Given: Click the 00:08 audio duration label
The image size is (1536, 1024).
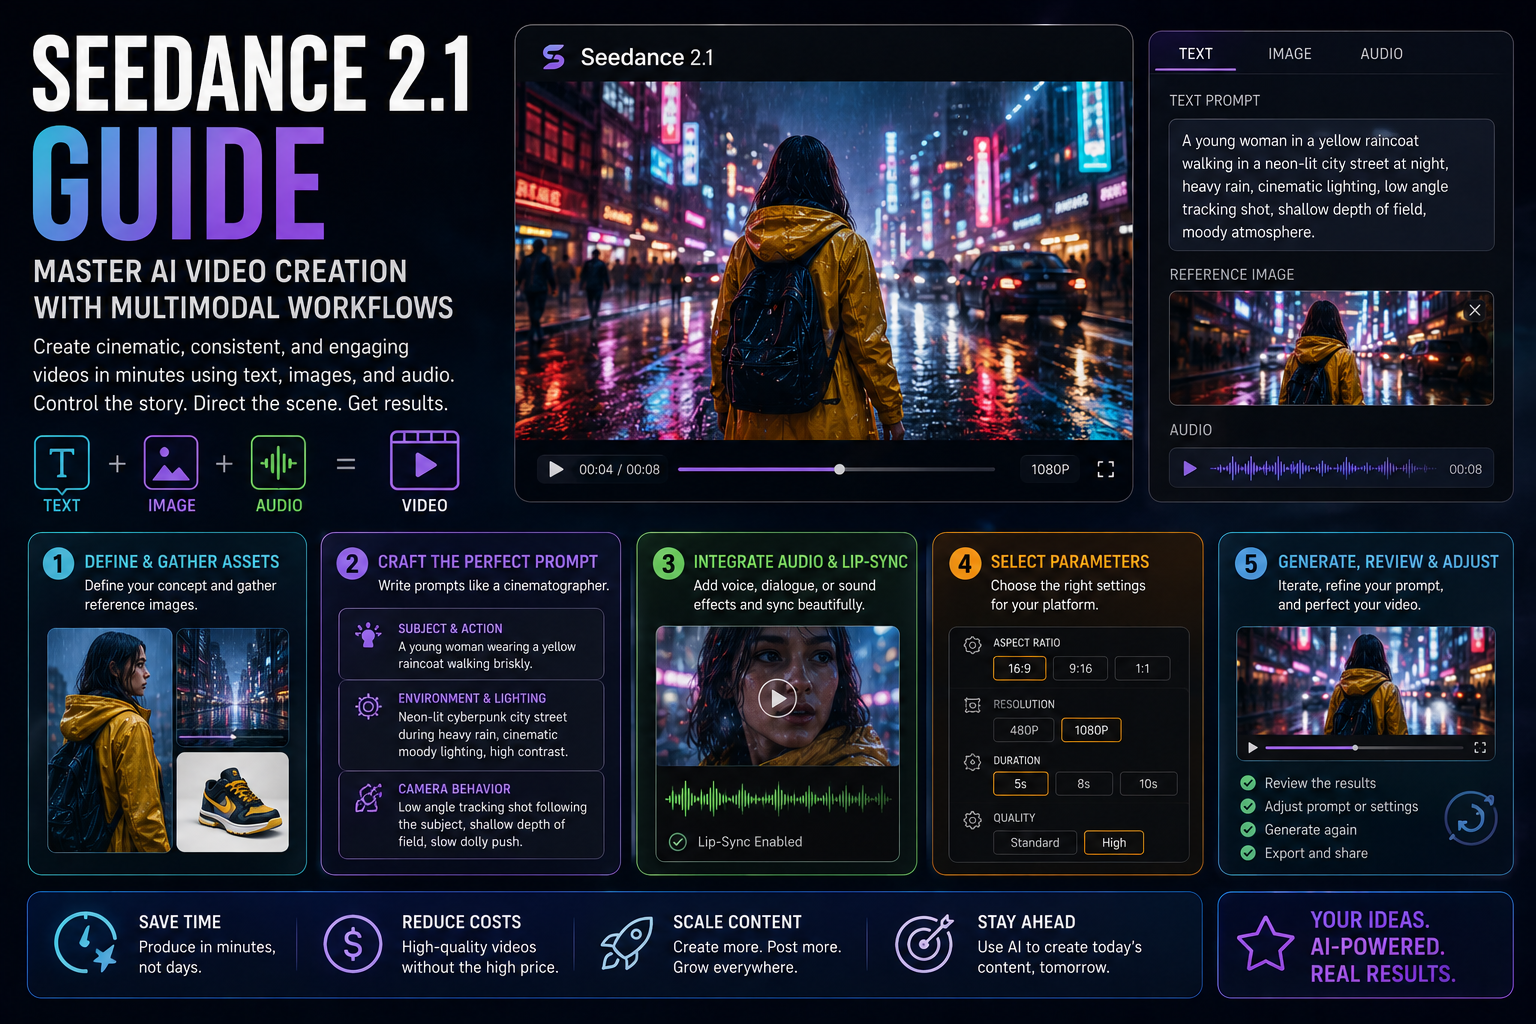Looking at the screenshot, I should 1465,469.
